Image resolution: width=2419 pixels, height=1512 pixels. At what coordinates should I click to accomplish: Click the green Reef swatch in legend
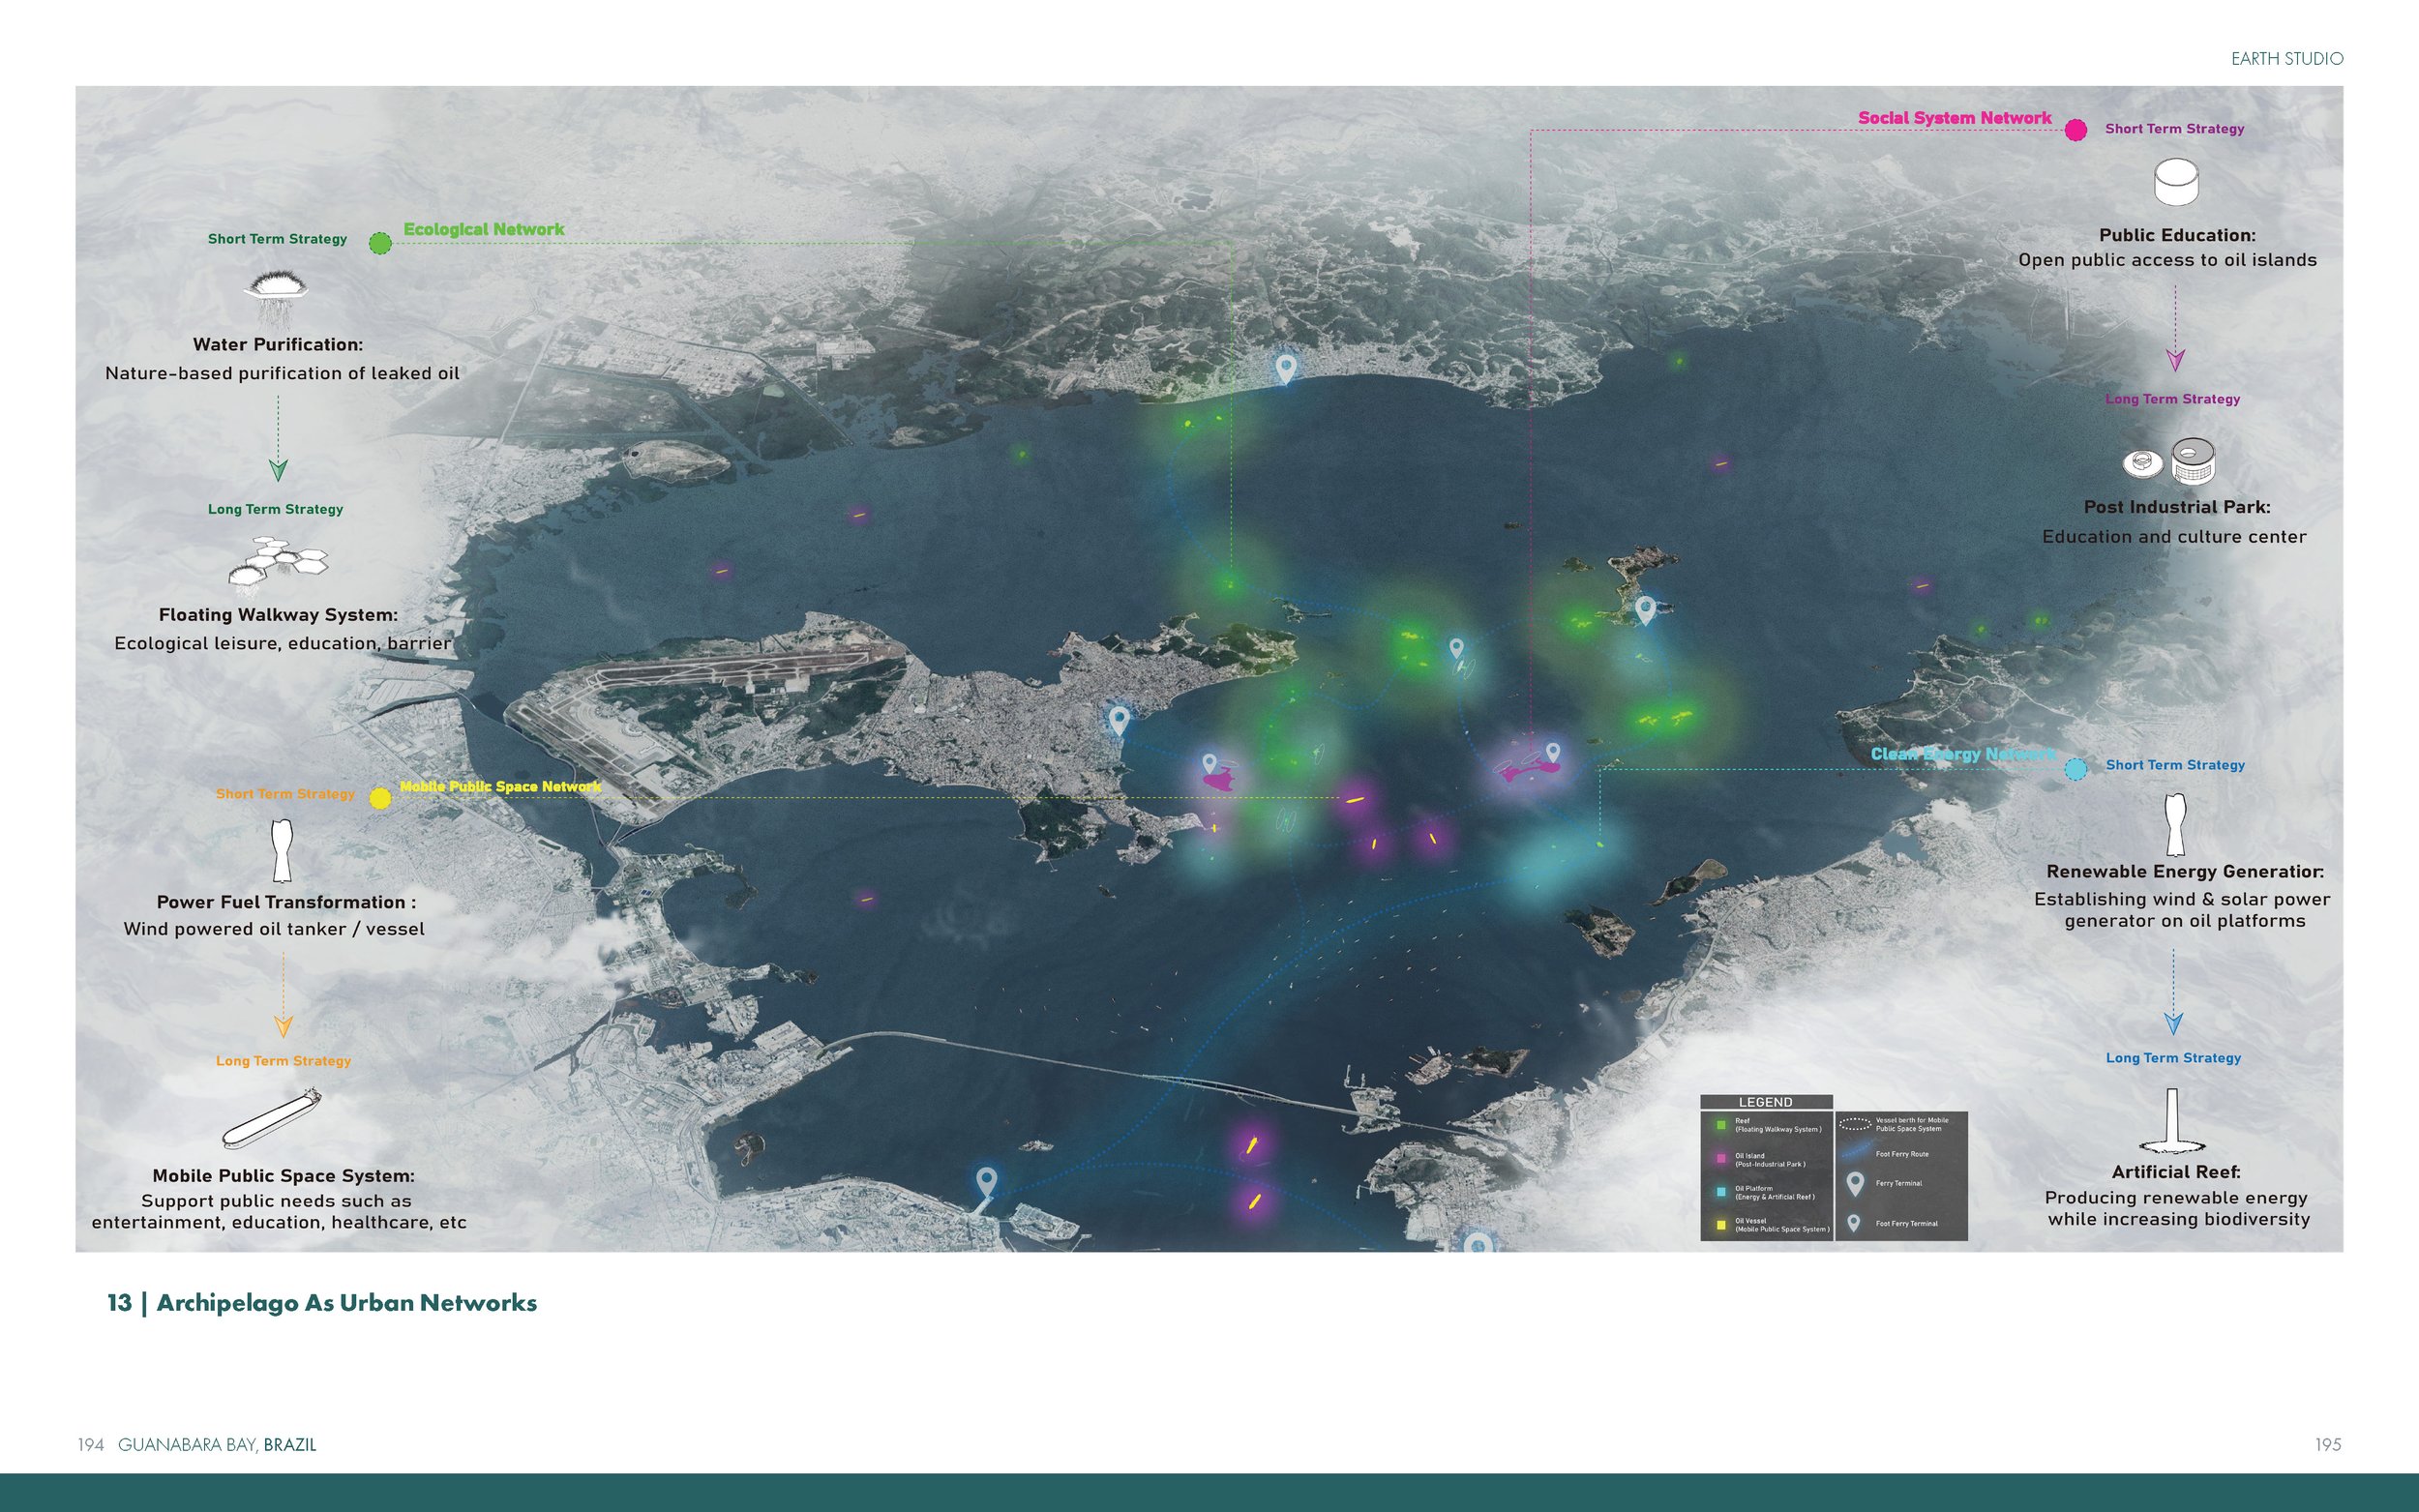[x=1720, y=1125]
